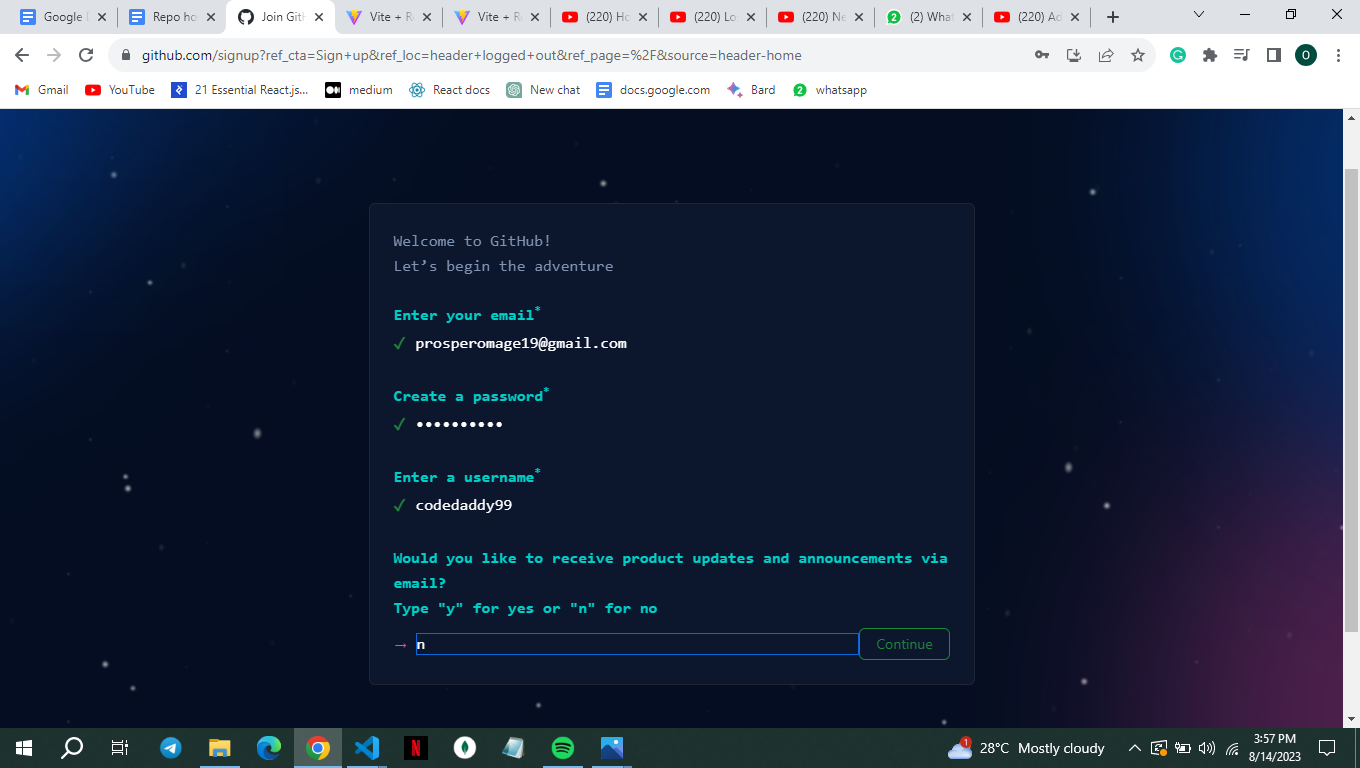
Task: Click the green Continue button
Action: pos(904,644)
